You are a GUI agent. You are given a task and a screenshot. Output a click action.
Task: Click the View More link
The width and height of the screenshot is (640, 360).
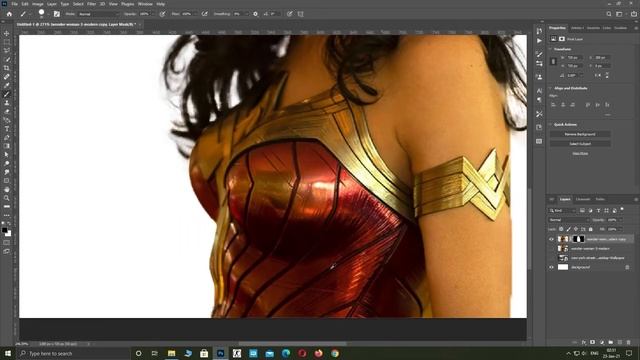(580, 153)
